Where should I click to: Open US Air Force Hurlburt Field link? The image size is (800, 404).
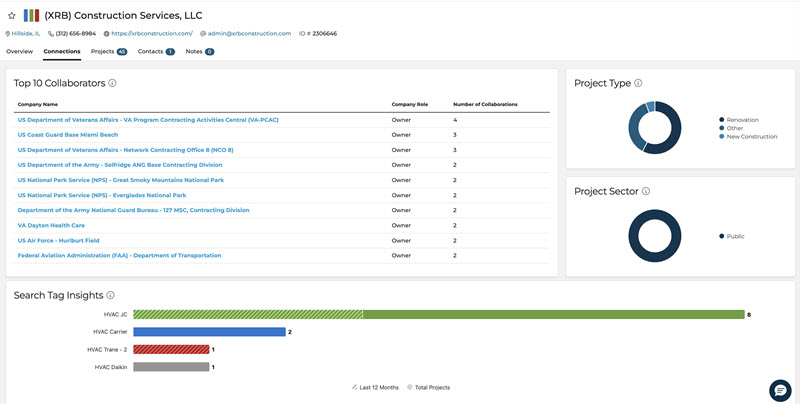point(59,240)
